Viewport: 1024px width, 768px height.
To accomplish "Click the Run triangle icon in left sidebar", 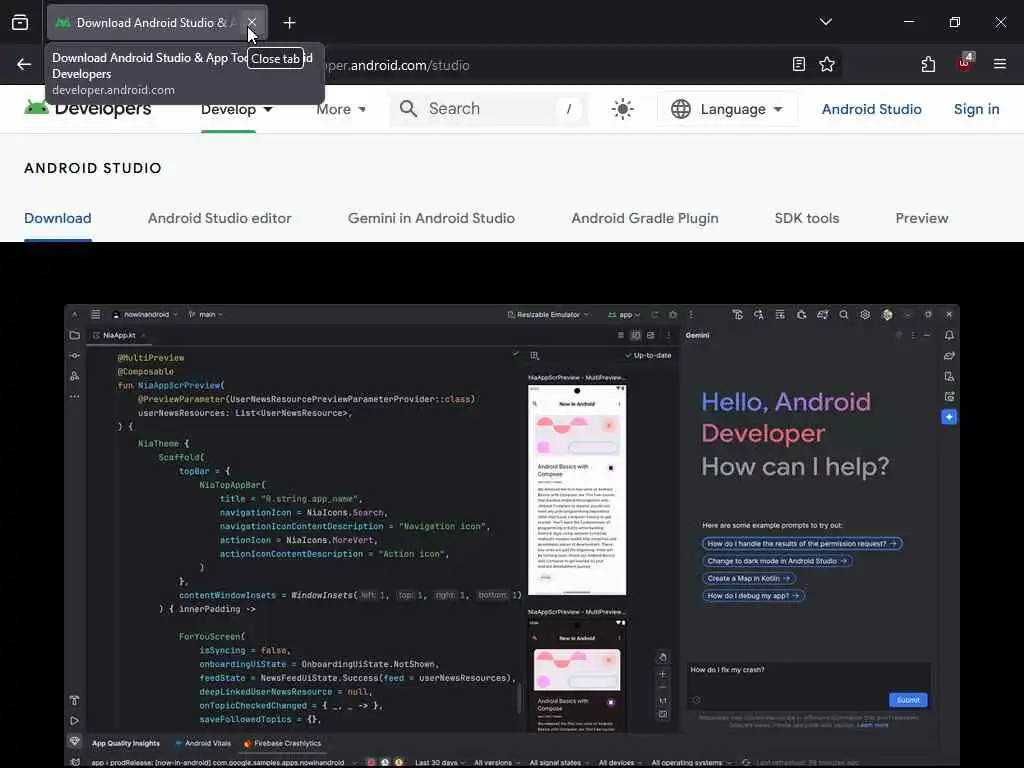I will tap(74, 721).
